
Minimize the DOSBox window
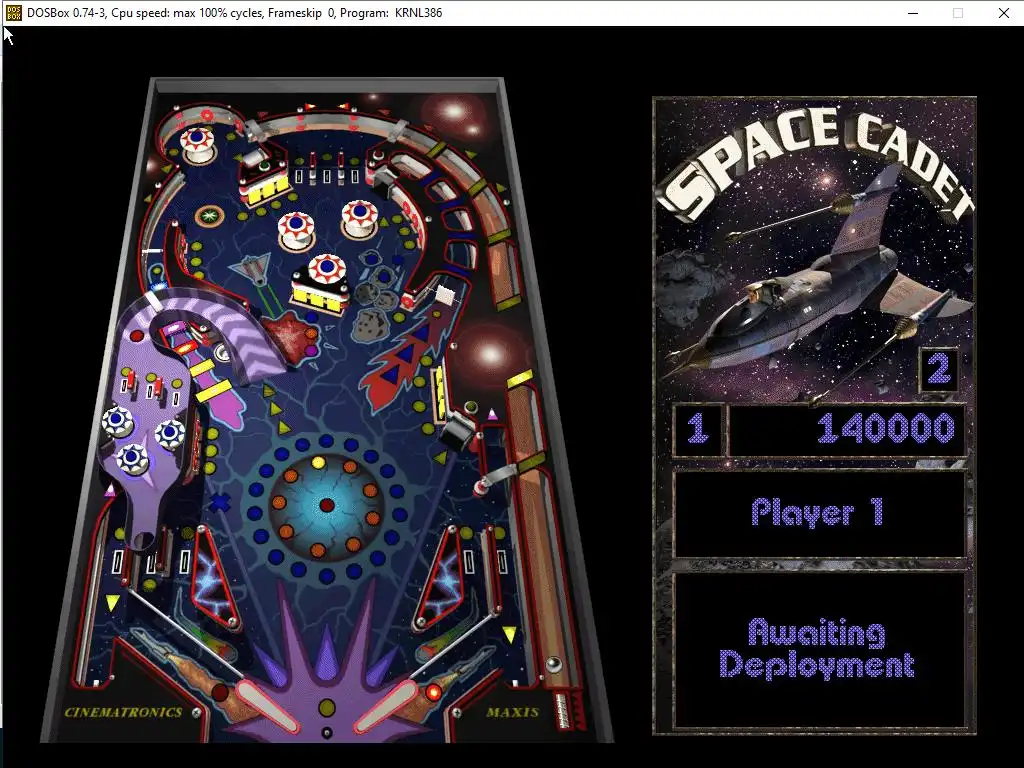[913, 12]
